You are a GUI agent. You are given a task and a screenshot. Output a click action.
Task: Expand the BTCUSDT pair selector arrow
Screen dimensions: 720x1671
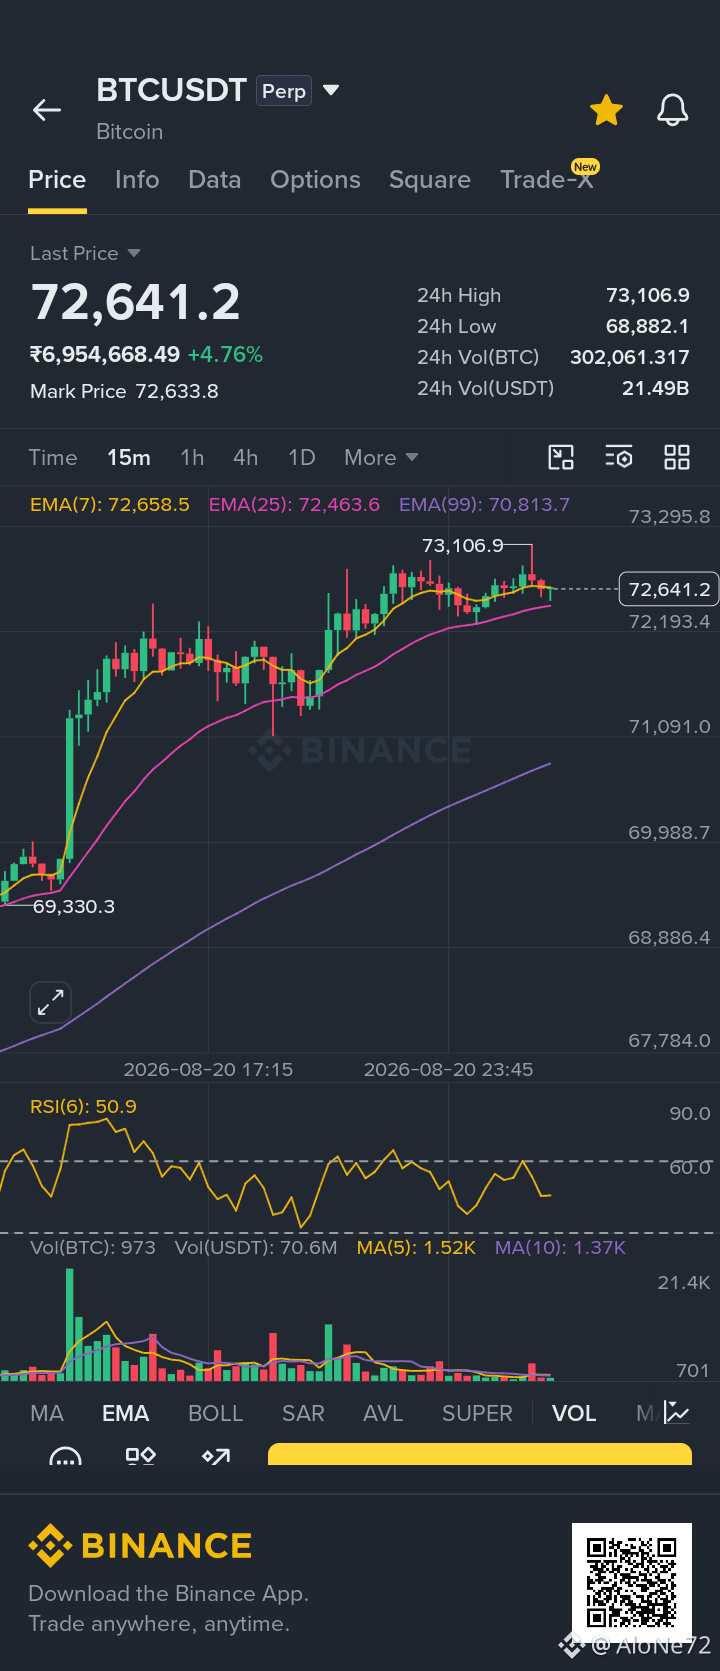[331, 91]
